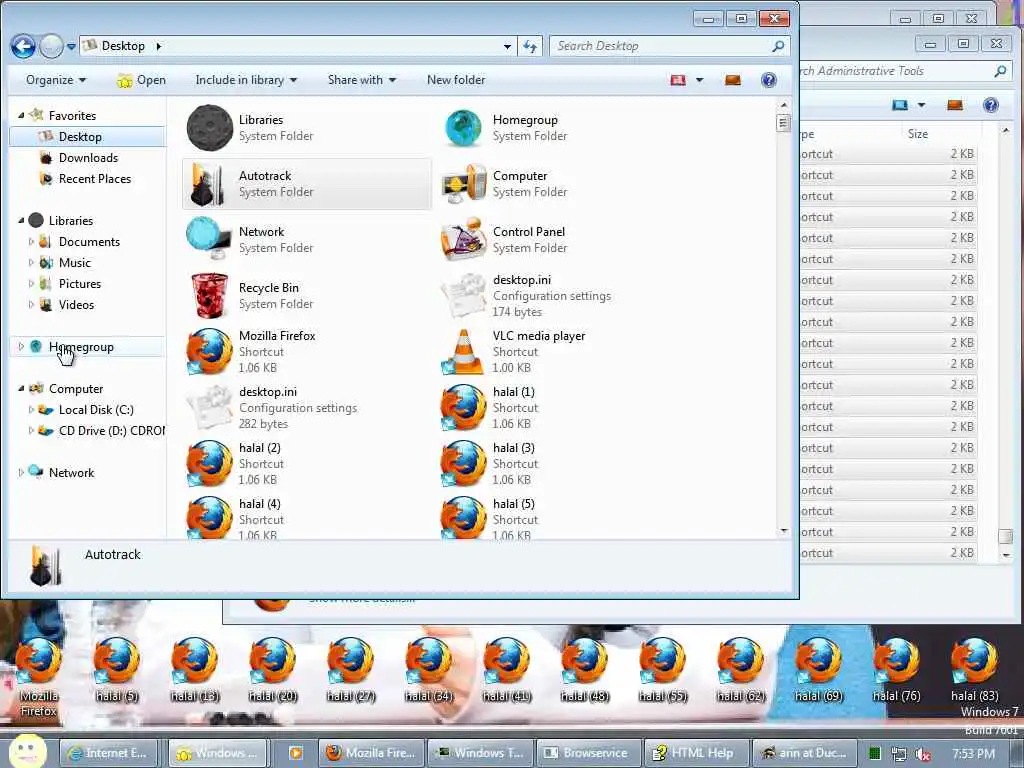Select the VLC media player shortcut icon
Image resolution: width=1024 pixels, height=768 pixels.
464,351
